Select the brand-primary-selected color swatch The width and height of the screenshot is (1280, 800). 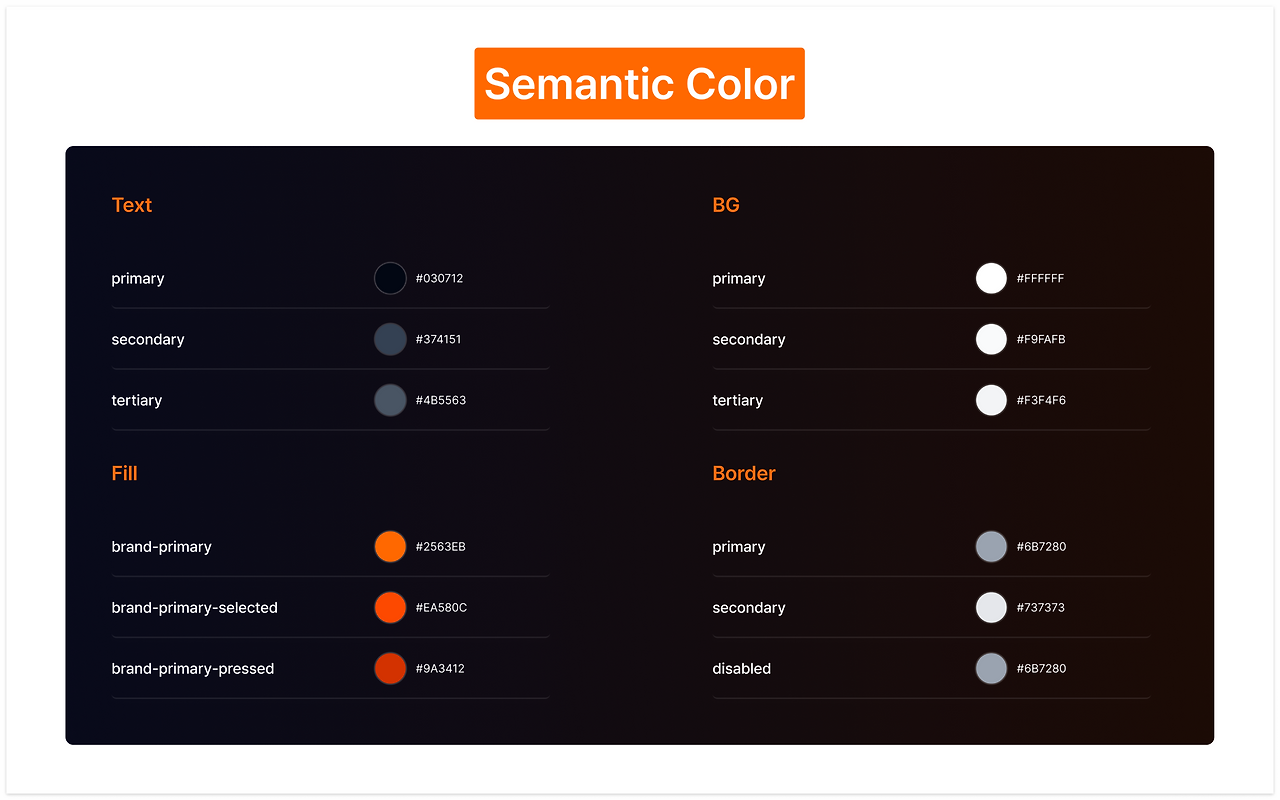point(390,608)
